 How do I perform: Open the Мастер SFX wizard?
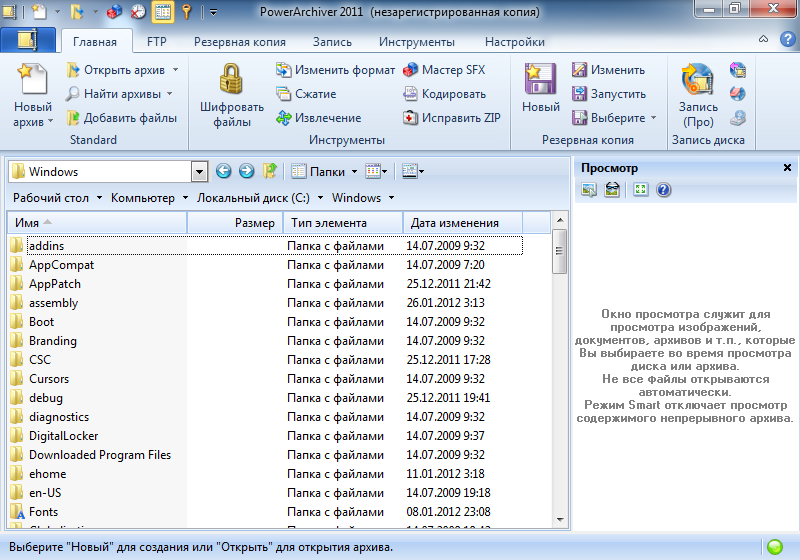[444, 70]
